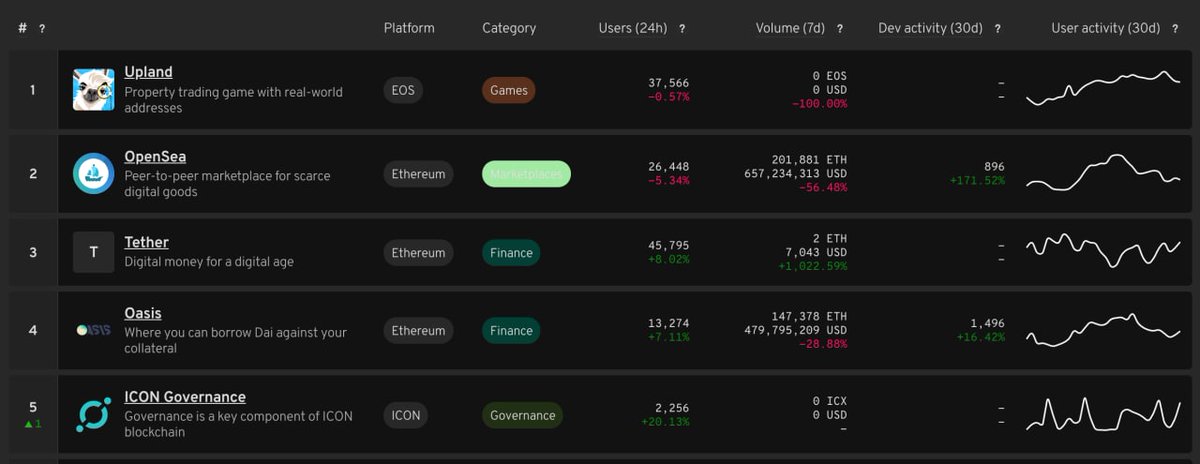Click the Ethereum platform tag for OpenSea
This screenshot has height=464, width=1200.
pos(418,174)
